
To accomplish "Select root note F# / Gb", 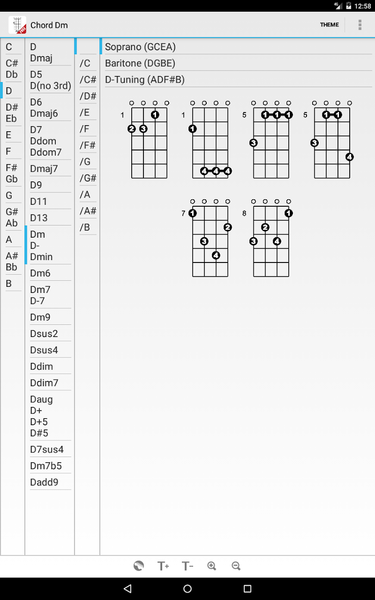I will click(13, 173).
